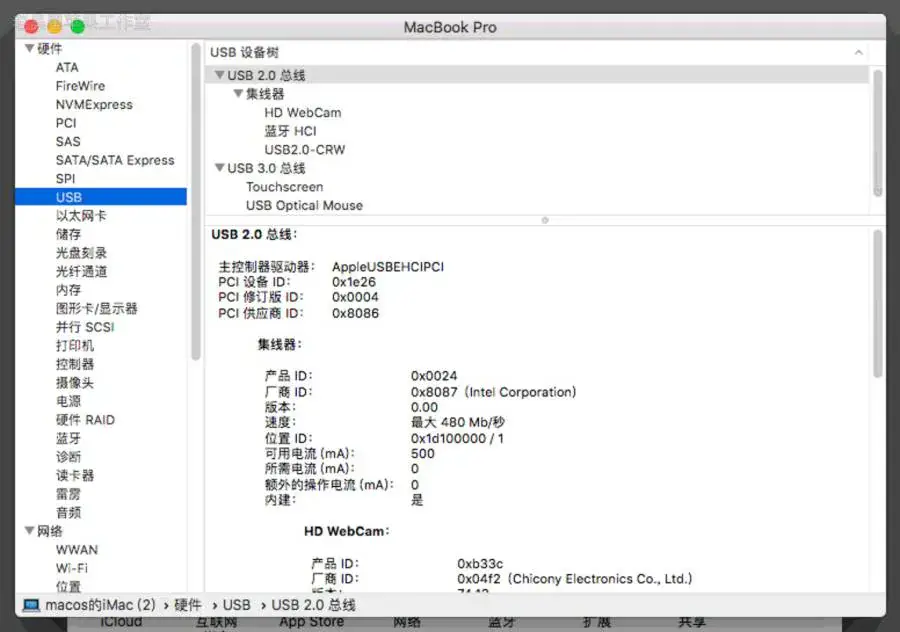Click AppleUSBEHCIPCI driver value
This screenshot has width=900, height=632.
coord(388,267)
